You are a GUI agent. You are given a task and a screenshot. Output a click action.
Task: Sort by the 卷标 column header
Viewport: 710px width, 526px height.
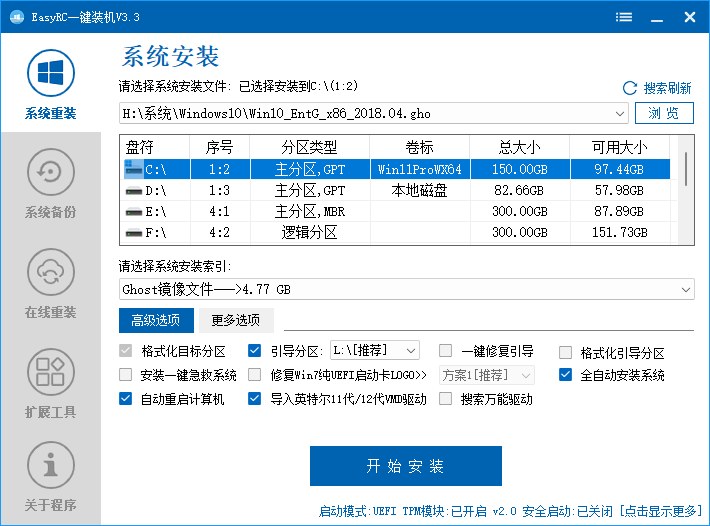(420, 147)
